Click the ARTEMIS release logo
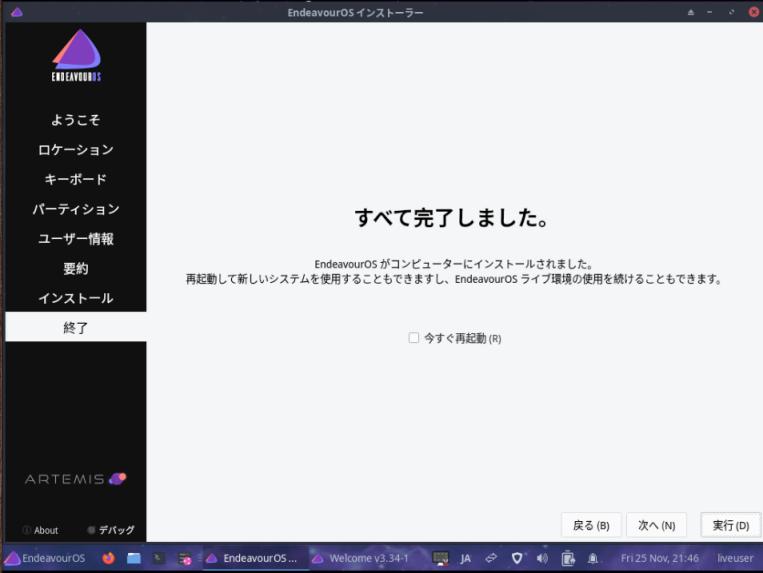This screenshot has width=763, height=573. (x=76, y=479)
